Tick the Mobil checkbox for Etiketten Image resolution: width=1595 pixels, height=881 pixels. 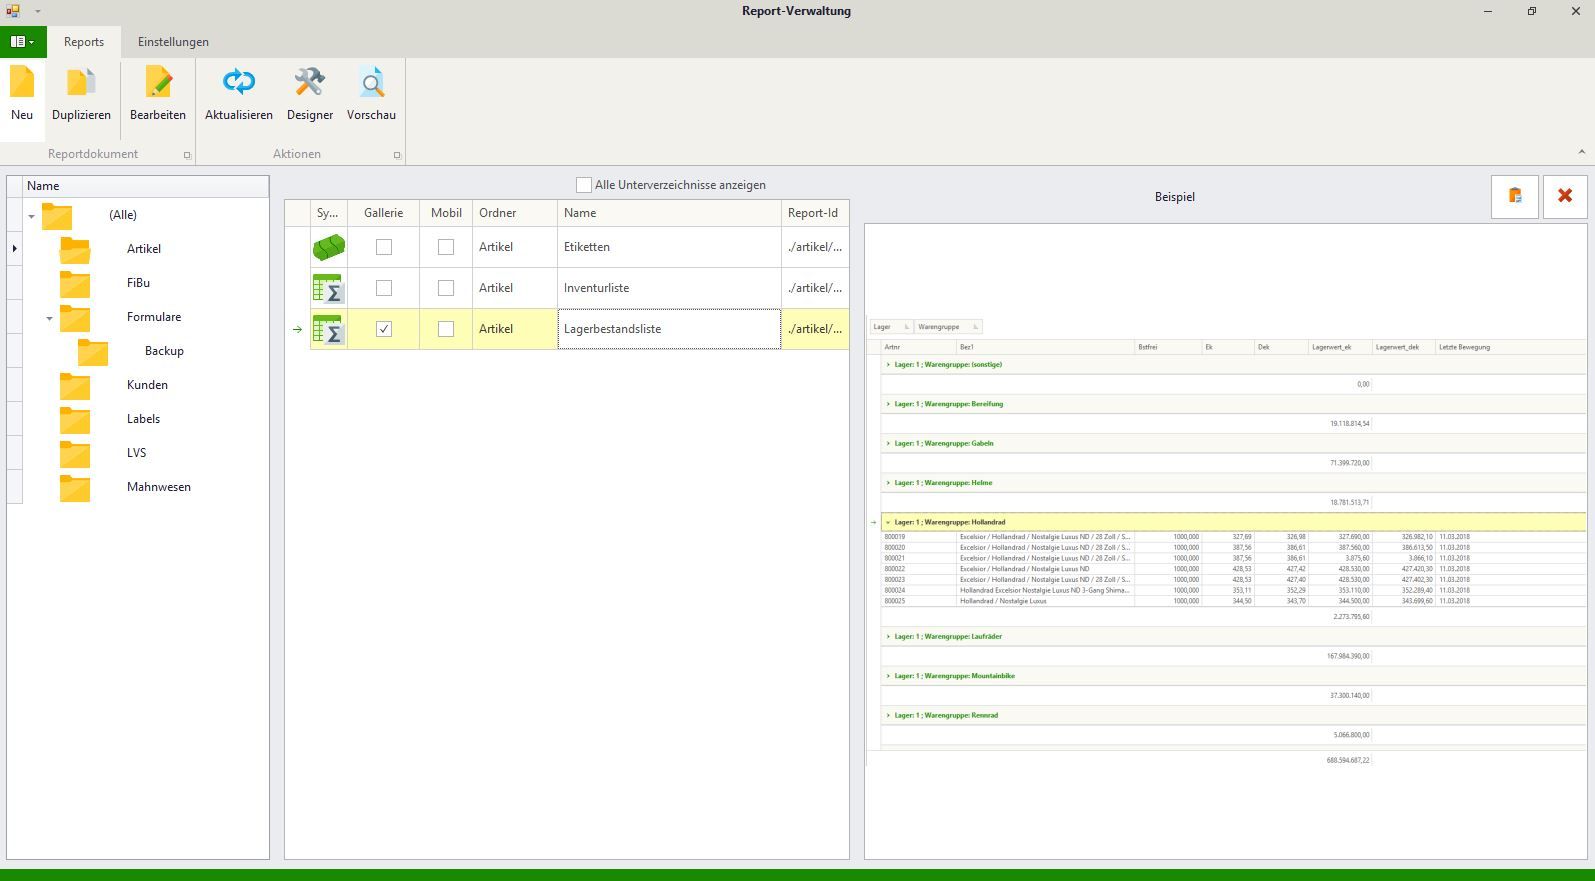tap(446, 247)
